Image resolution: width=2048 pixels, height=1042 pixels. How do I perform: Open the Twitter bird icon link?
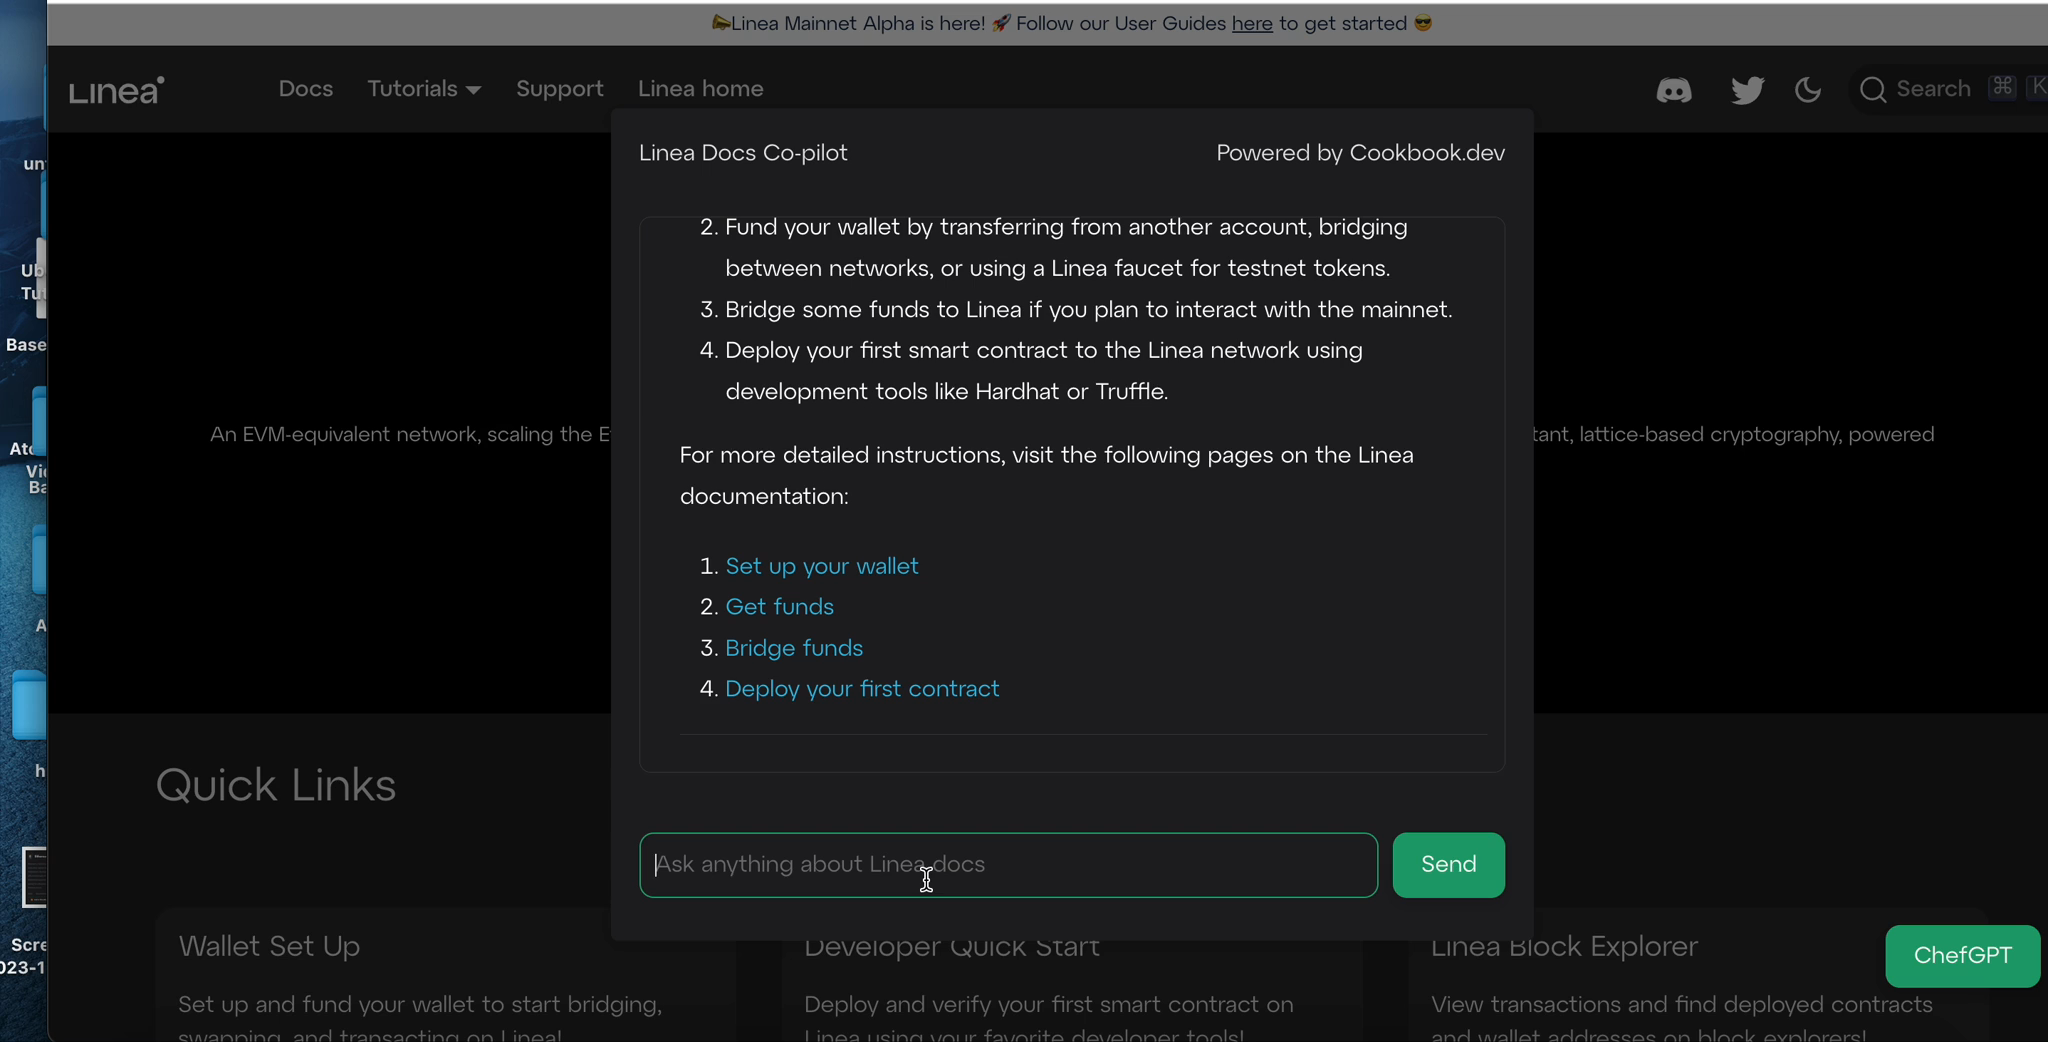click(x=1747, y=90)
